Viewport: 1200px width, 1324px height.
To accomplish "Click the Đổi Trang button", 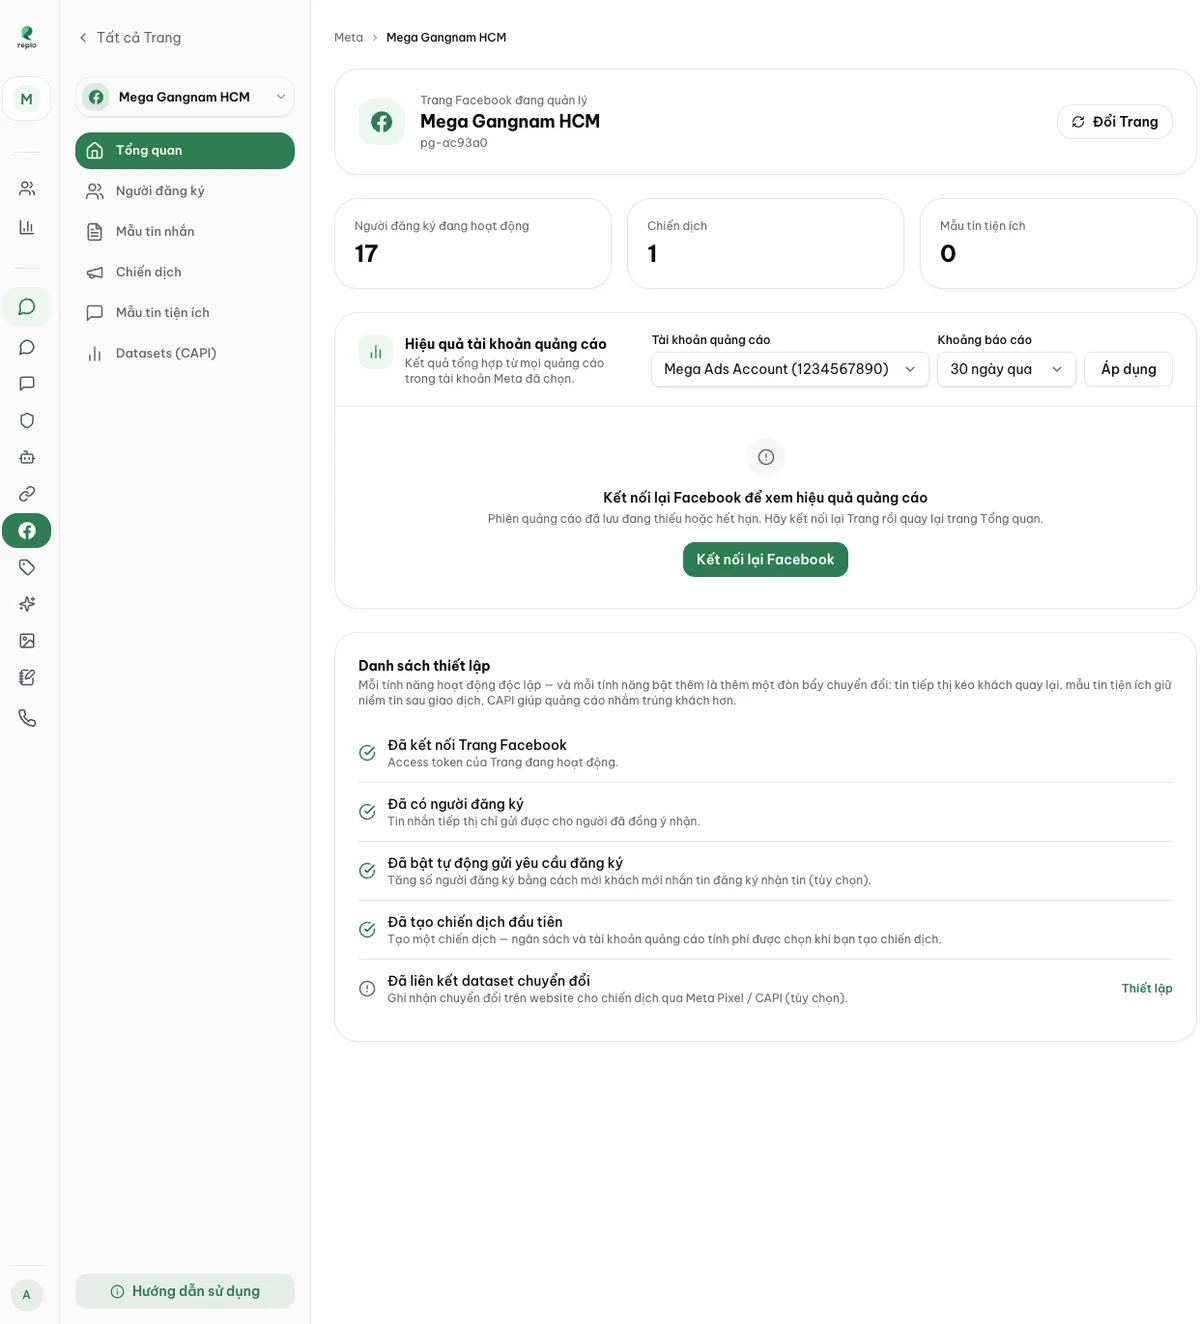I will click(x=1114, y=122).
